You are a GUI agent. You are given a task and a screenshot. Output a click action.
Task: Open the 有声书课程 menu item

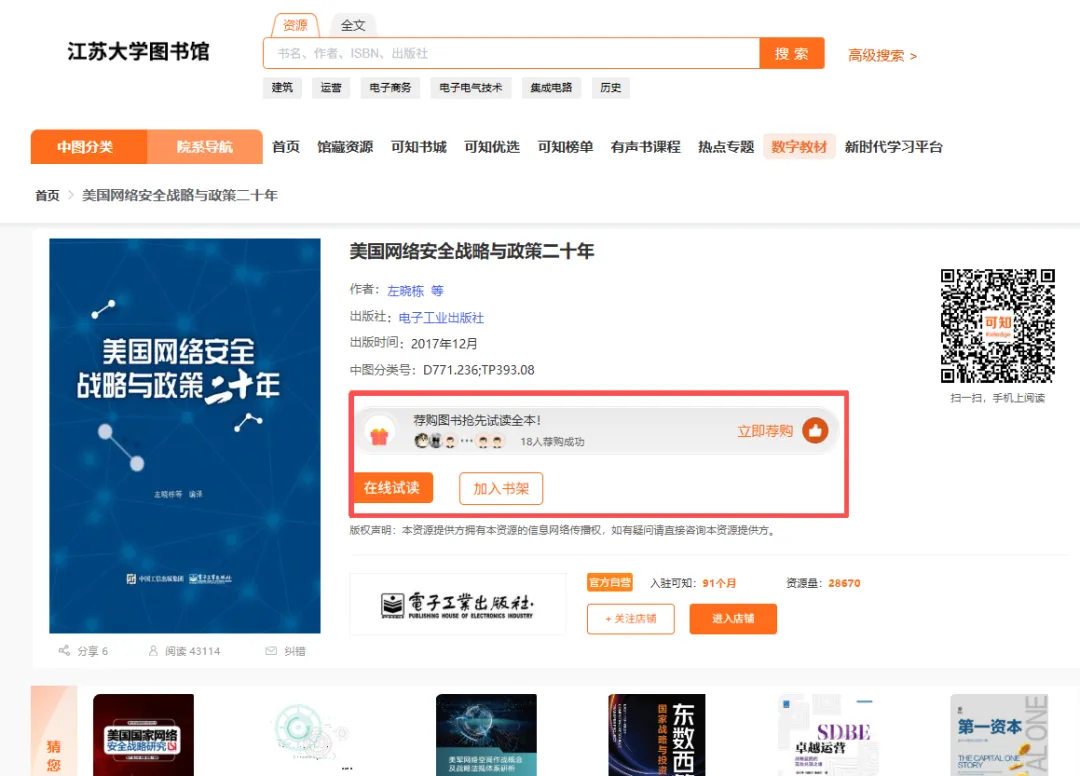(645, 147)
